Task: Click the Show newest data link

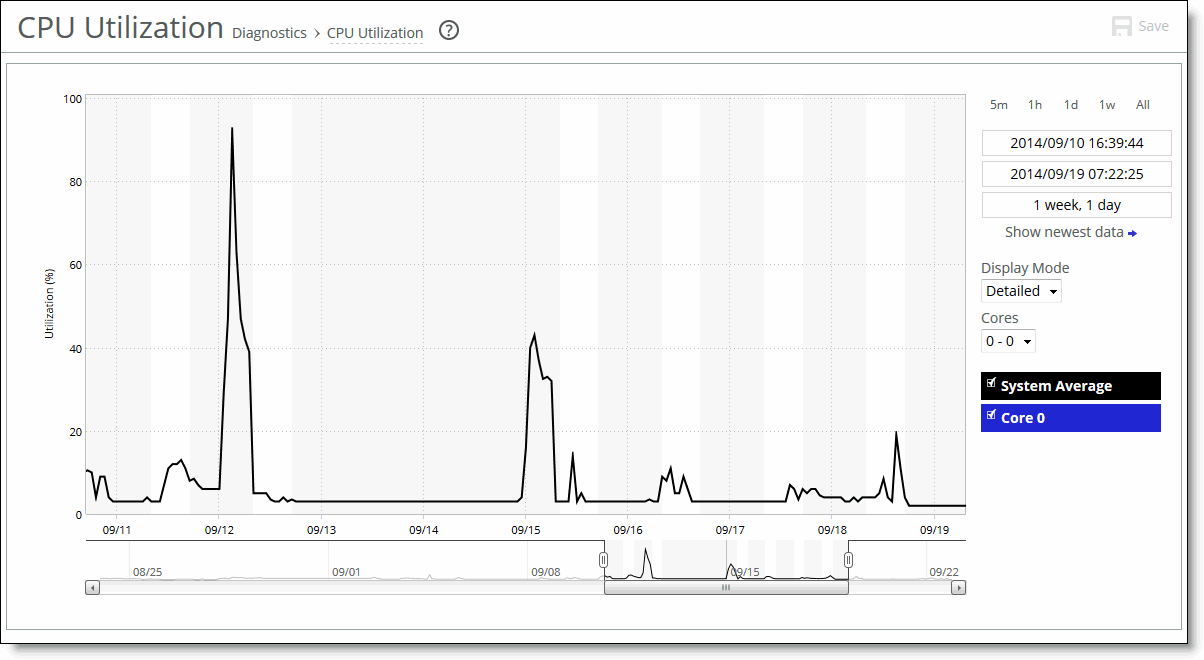Action: 1064,232
